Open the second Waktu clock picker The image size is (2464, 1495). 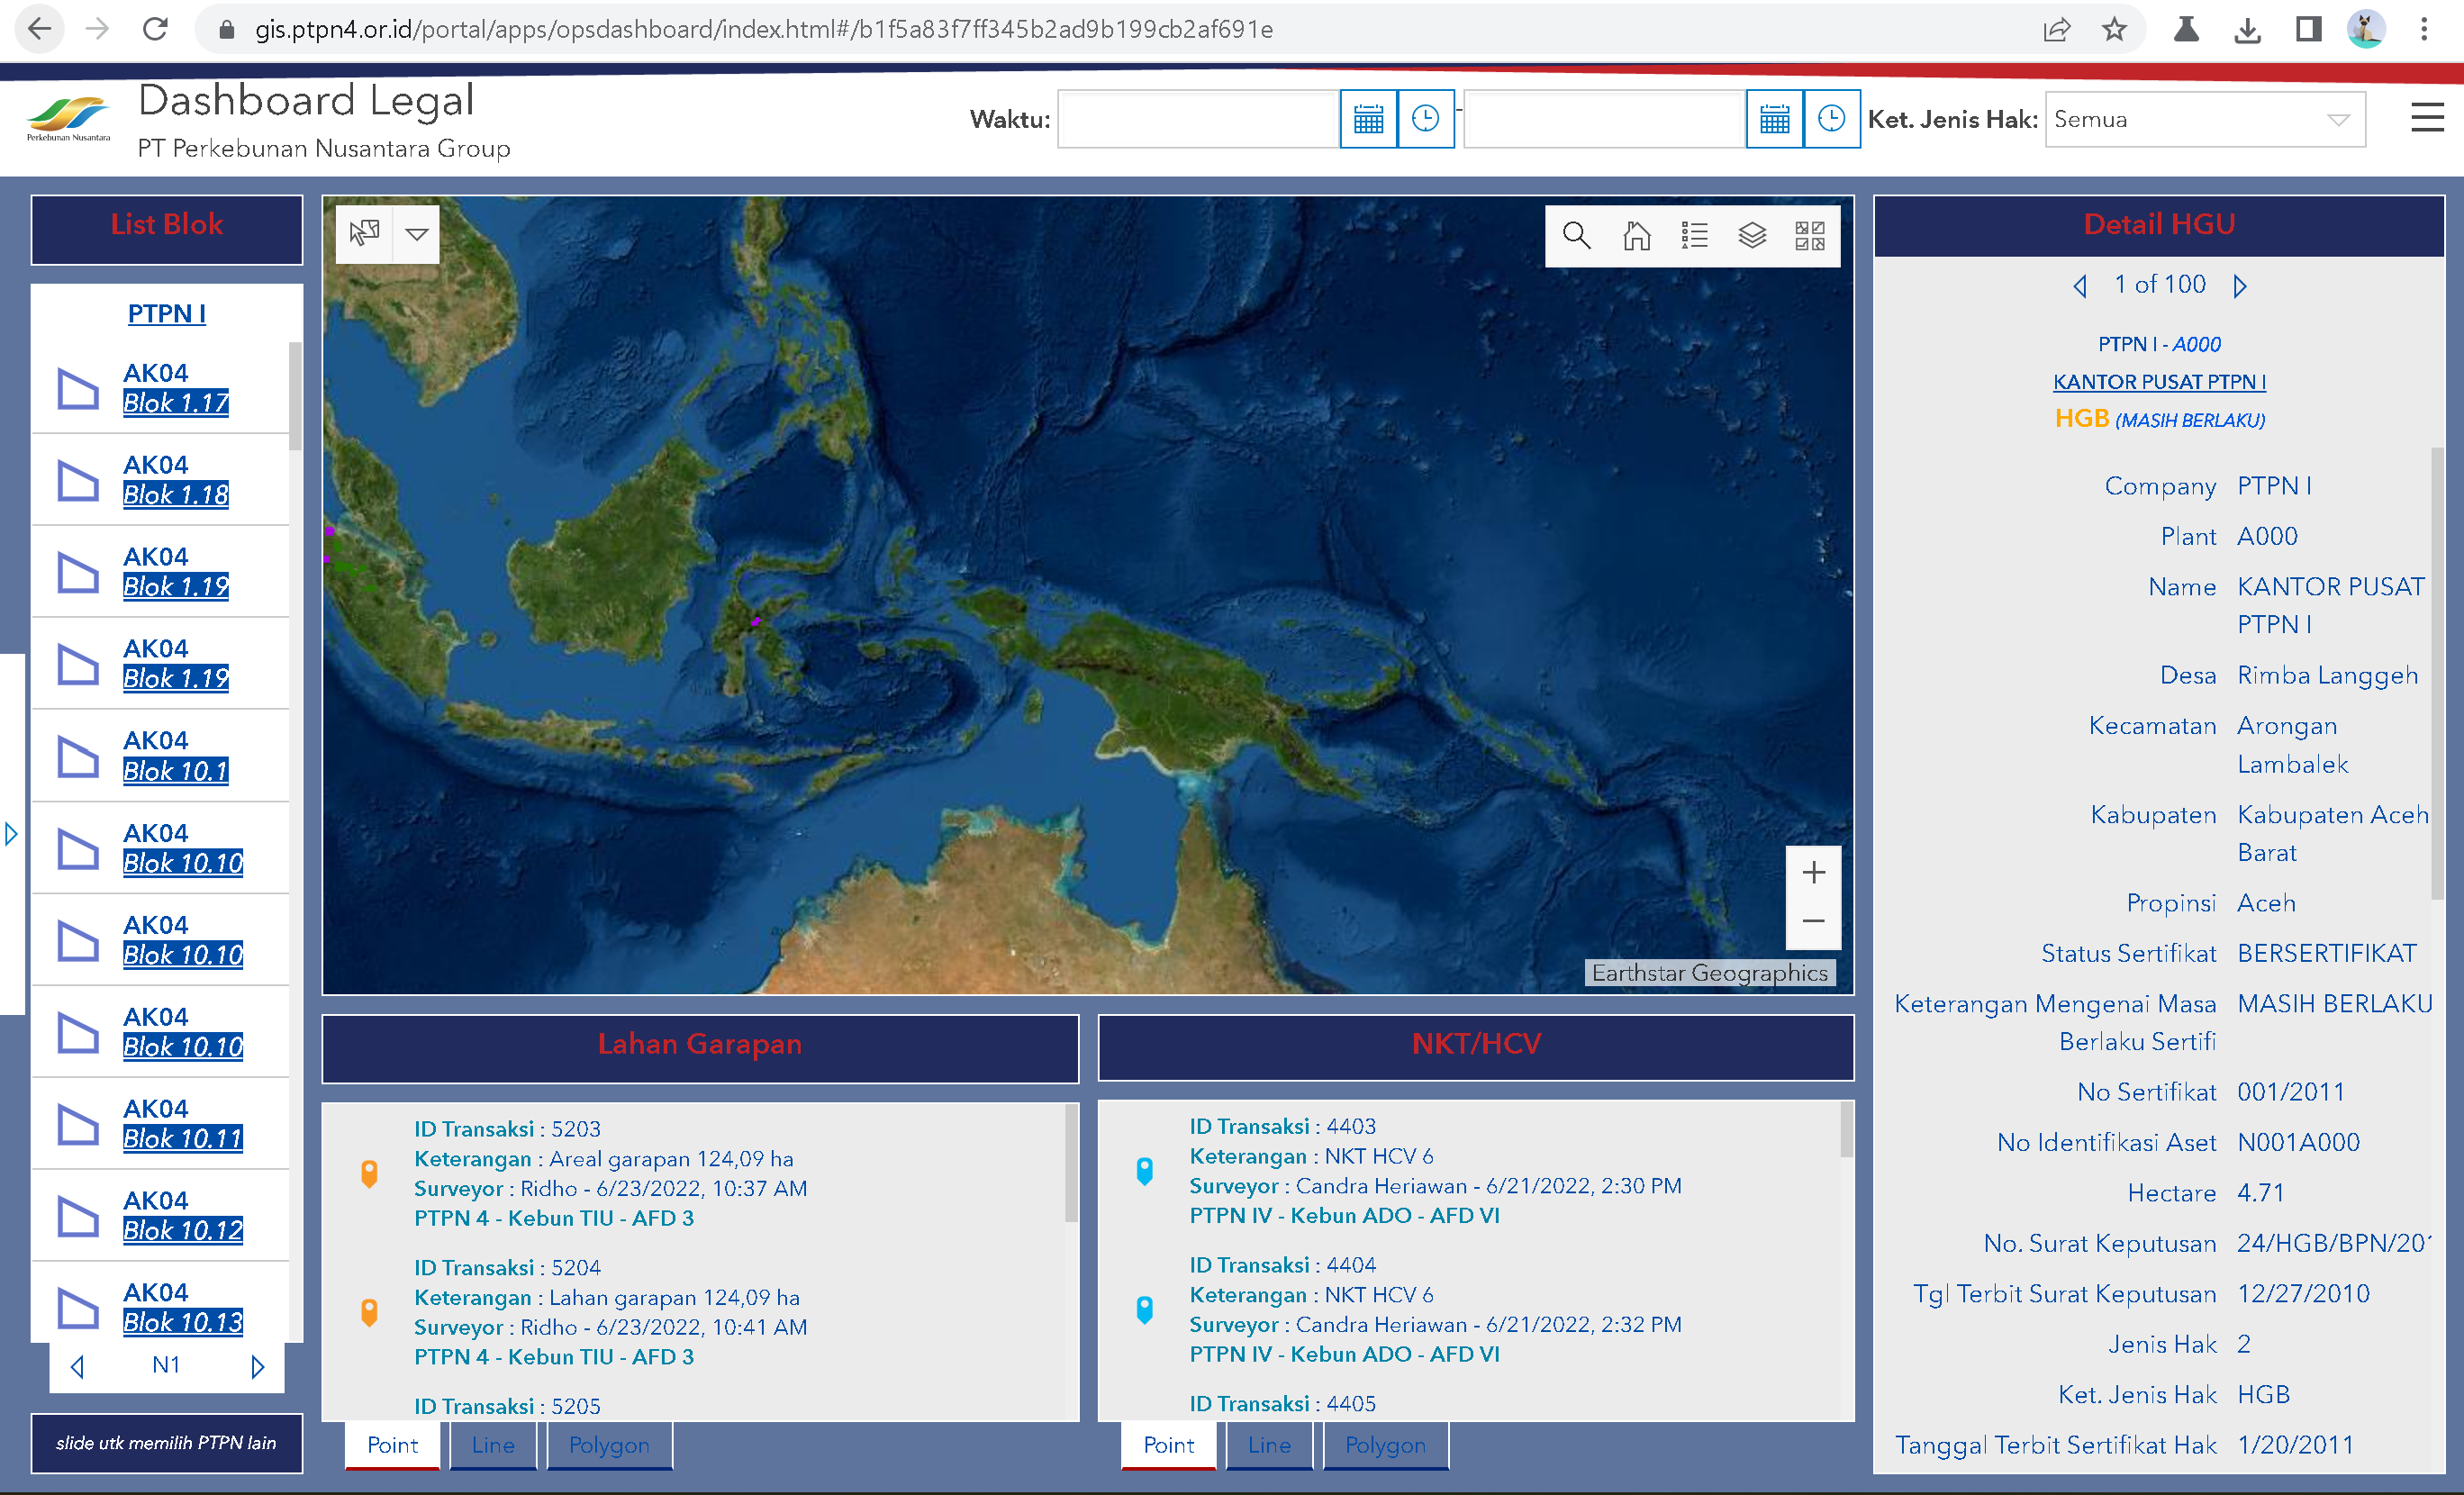1831,119
